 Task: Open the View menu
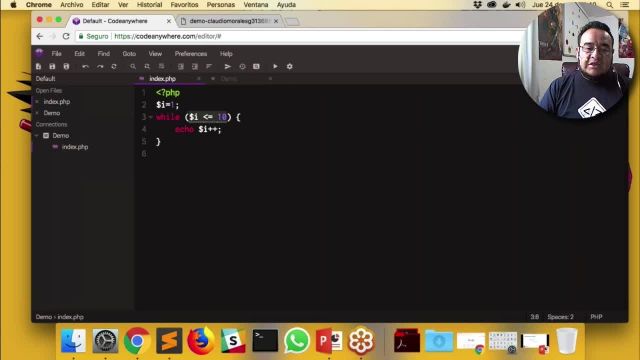[155, 53]
